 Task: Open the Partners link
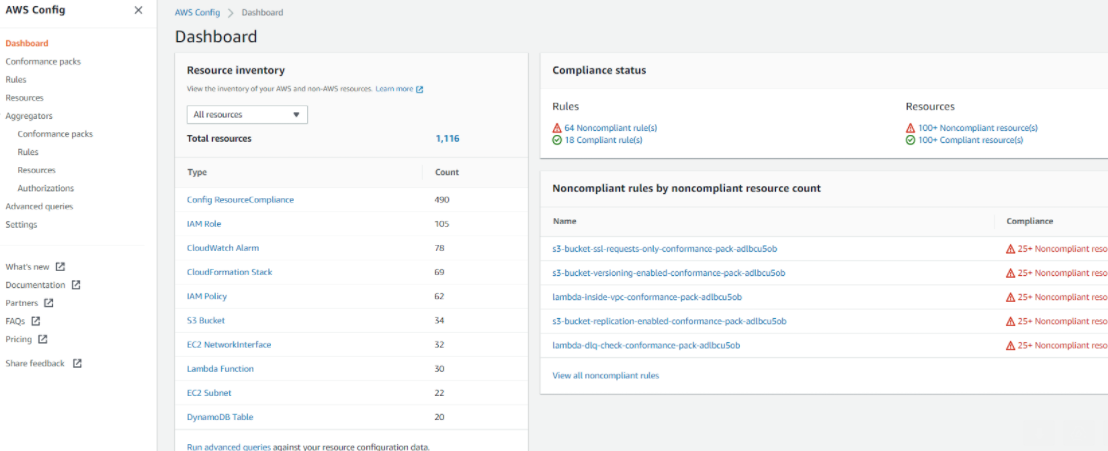click(x=22, y=303)
